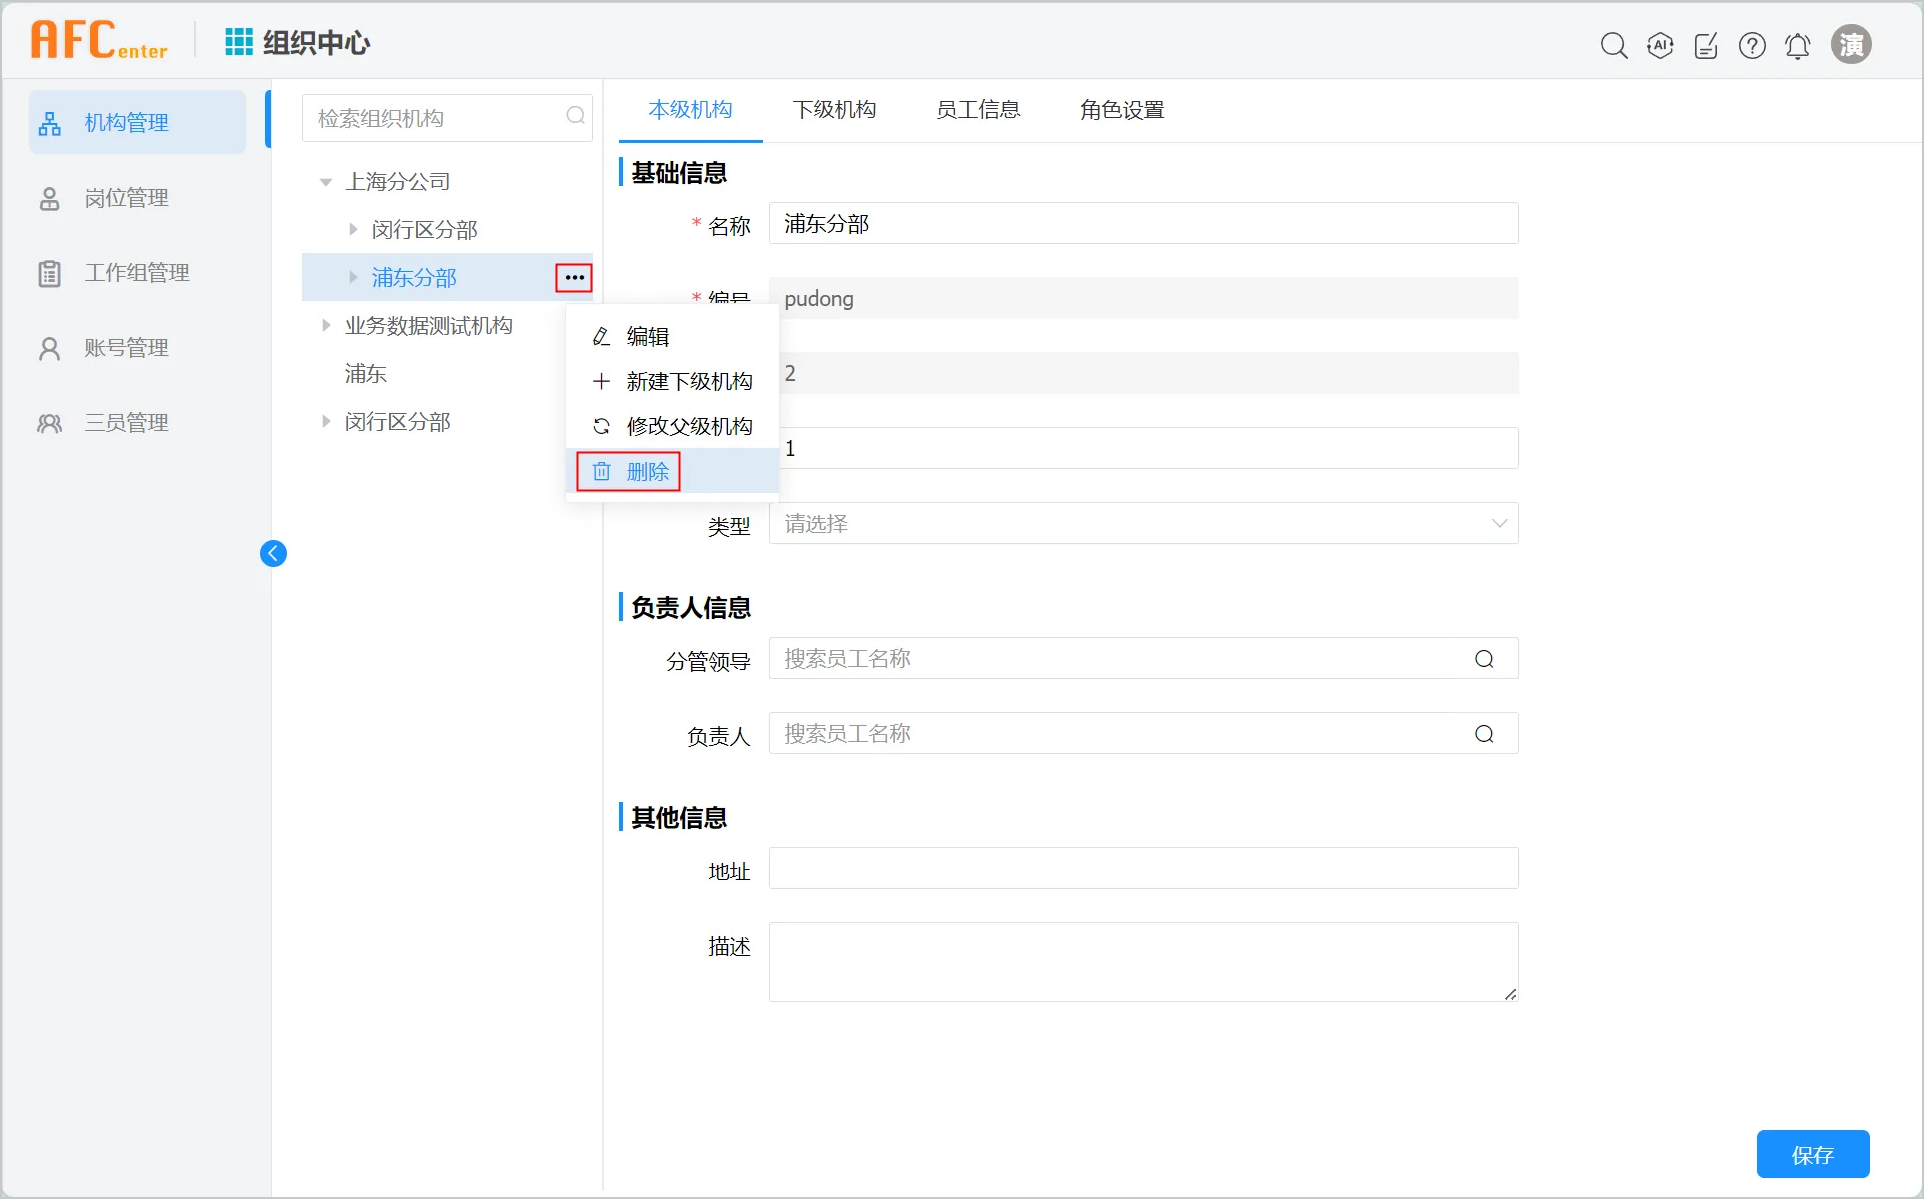Click the search icon in top header
This screenshot has height=1199, width=1924.
pos(1613,45)
